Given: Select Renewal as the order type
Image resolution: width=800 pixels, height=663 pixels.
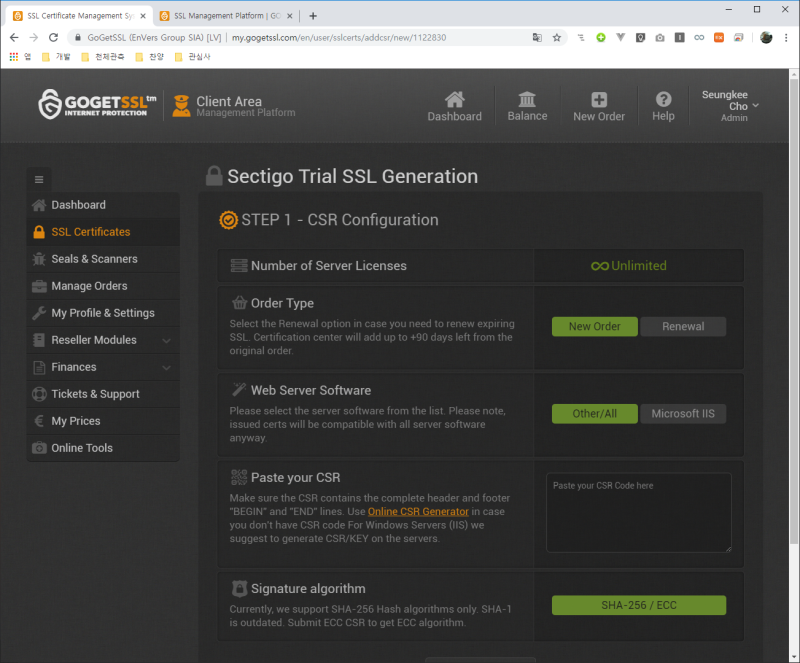Looking at the screenshot, I should pyautogui.click(x=683, y=327).
